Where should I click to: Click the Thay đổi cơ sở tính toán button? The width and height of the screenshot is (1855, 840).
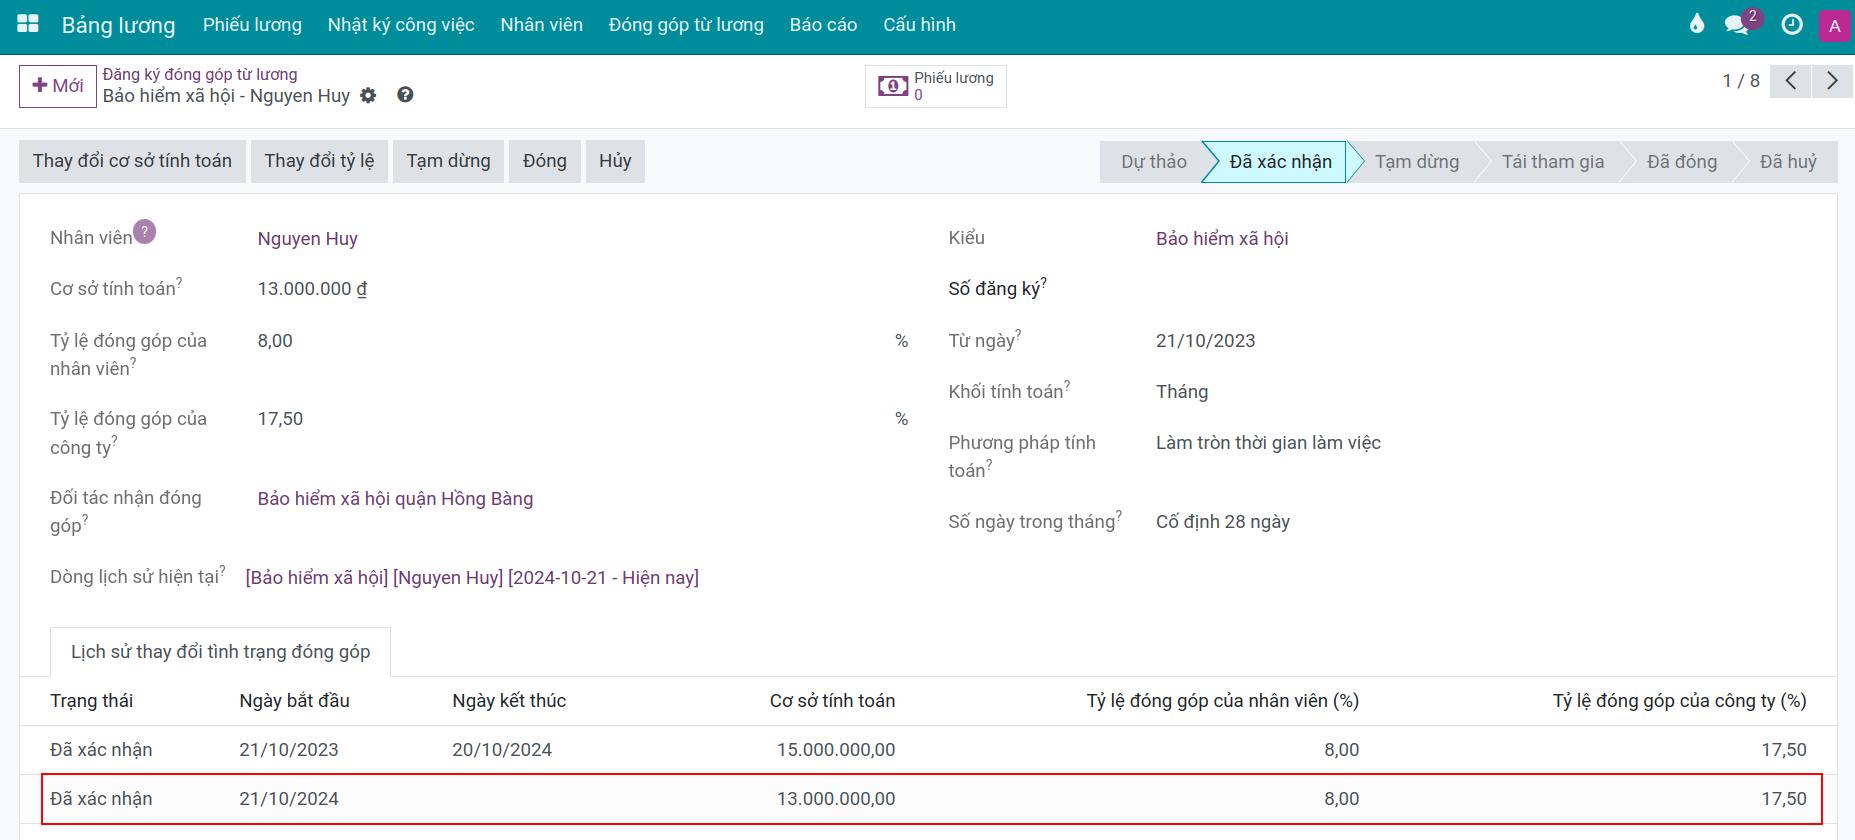[132, 161]
